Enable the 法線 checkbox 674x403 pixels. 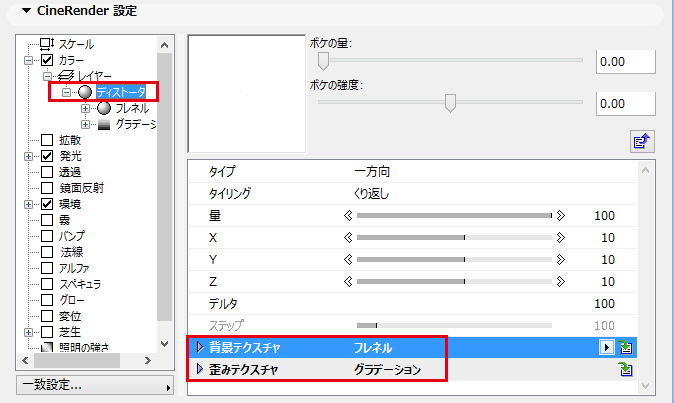click(47, 252)
